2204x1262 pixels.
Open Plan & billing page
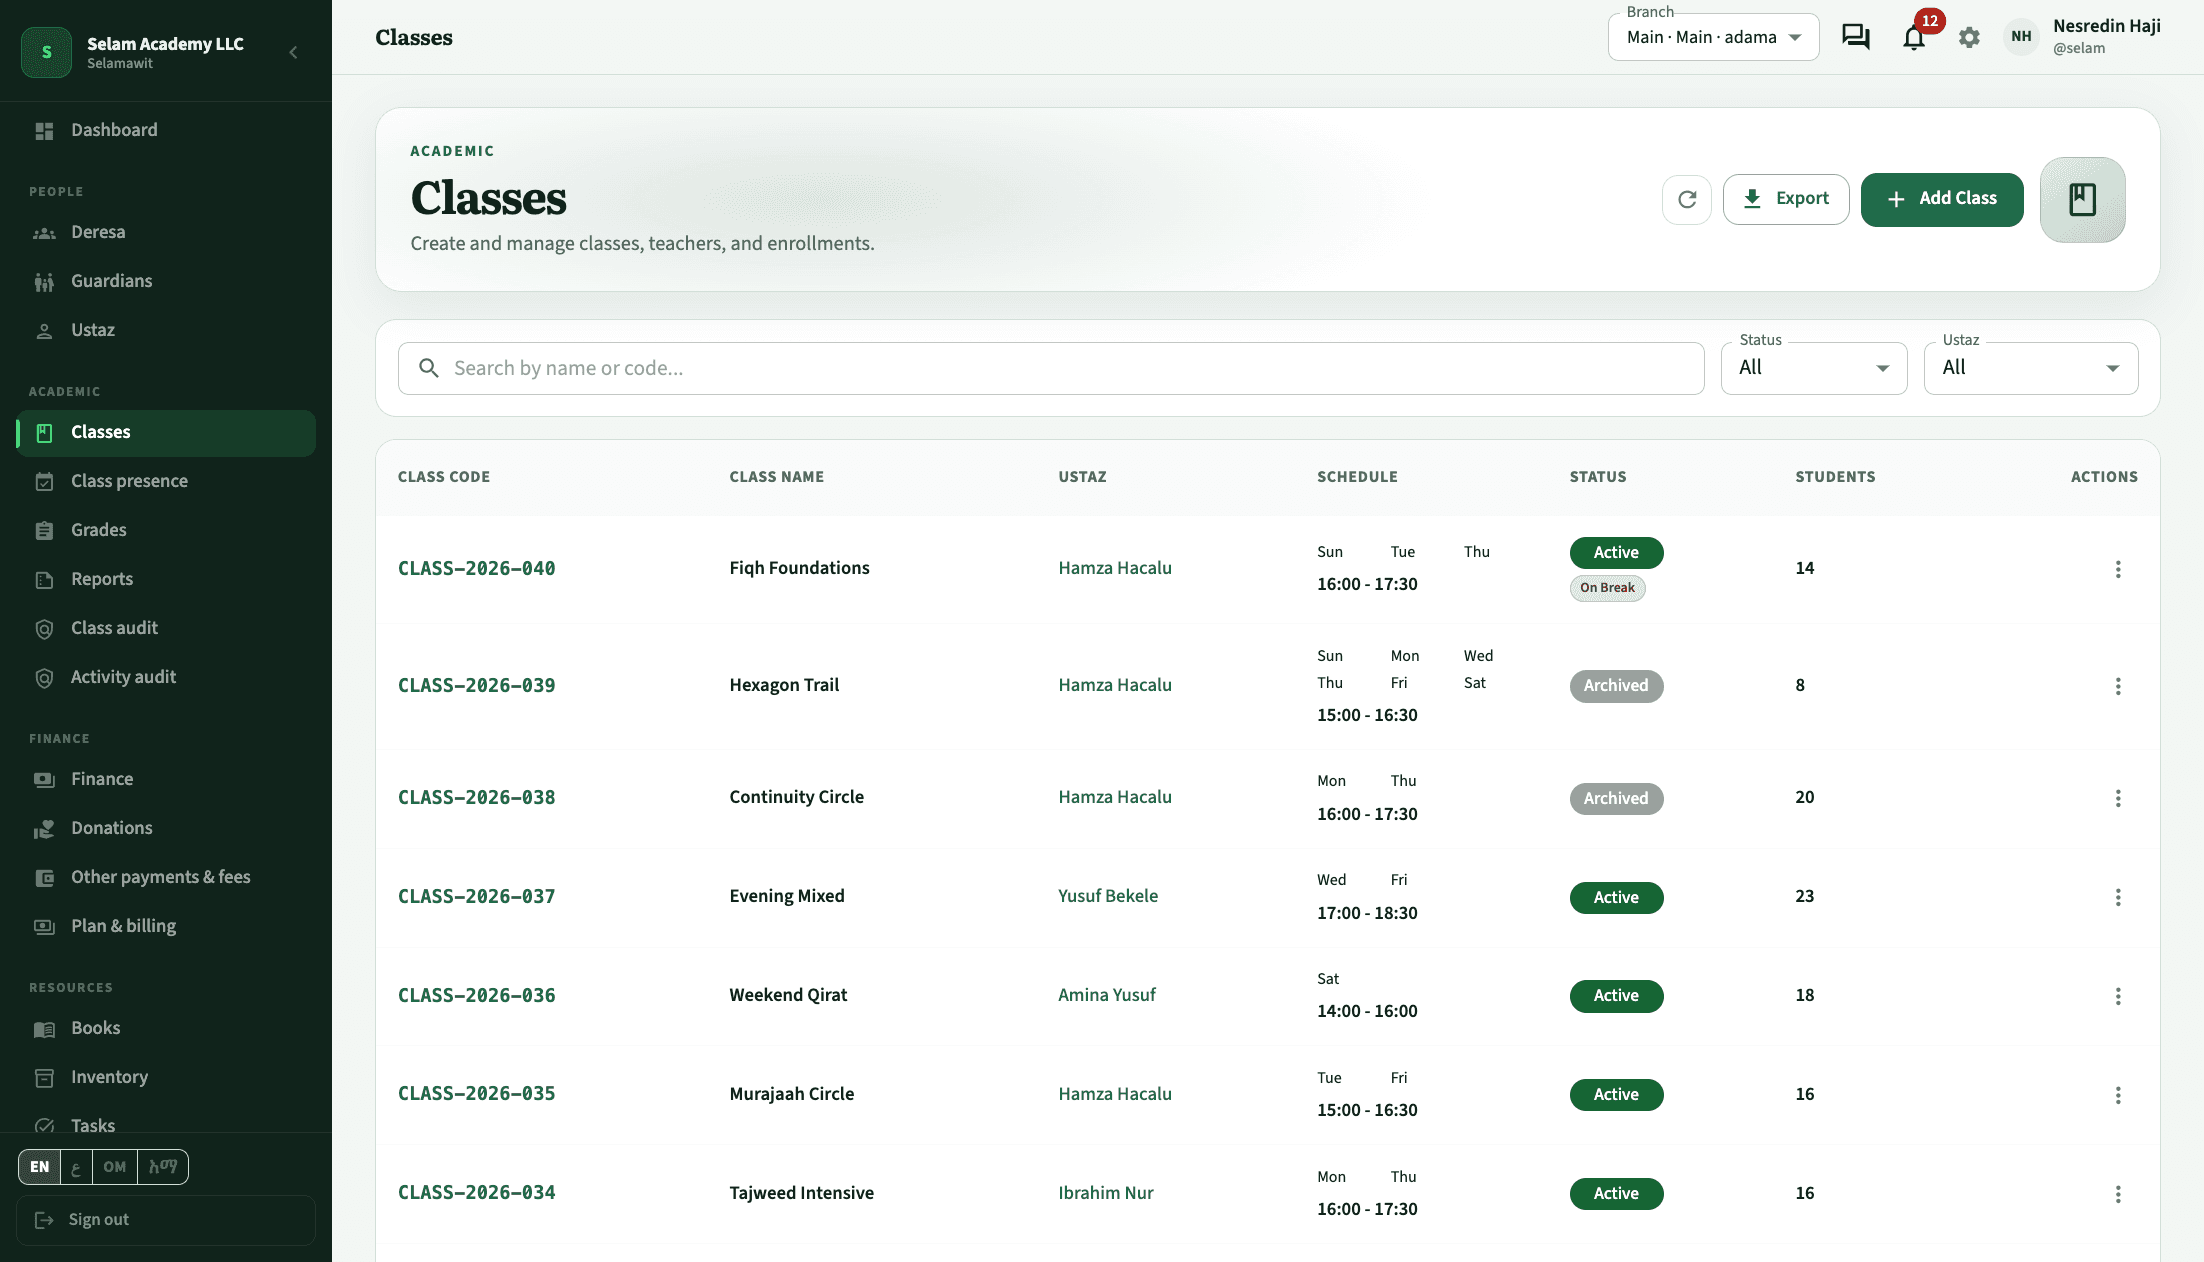[166, 926]
